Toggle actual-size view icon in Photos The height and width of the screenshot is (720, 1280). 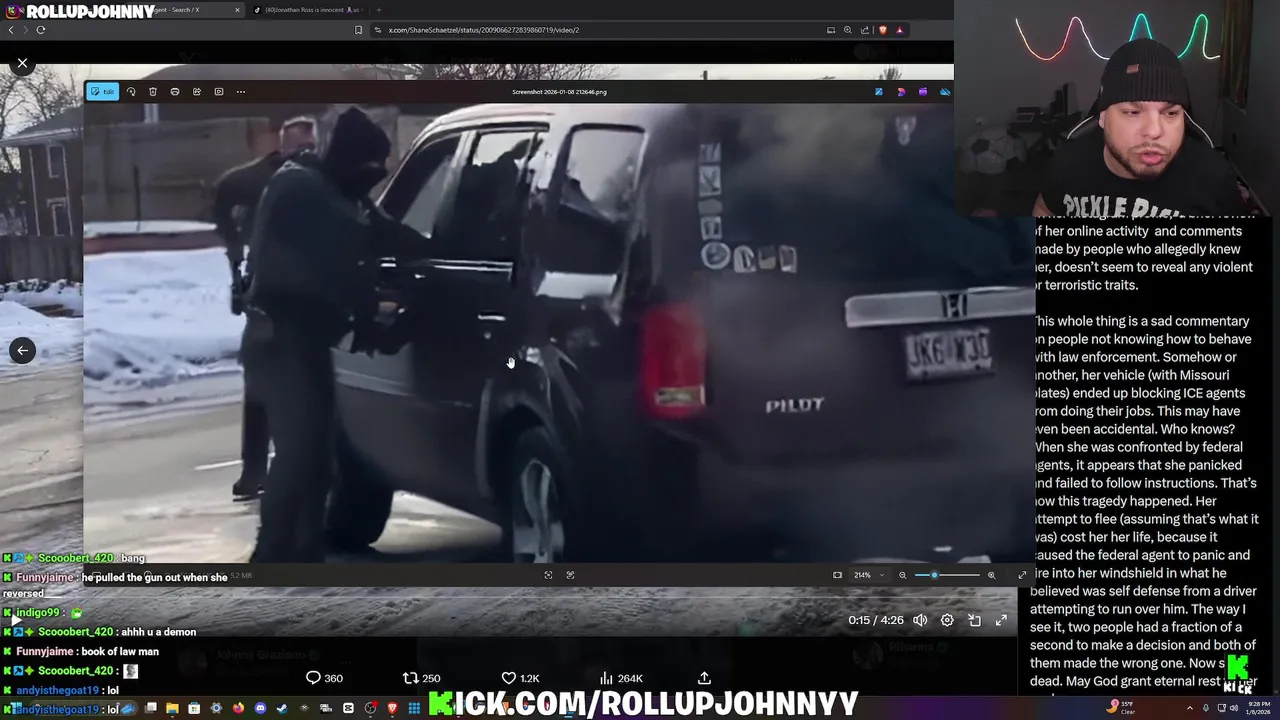(x=570, y=575)
